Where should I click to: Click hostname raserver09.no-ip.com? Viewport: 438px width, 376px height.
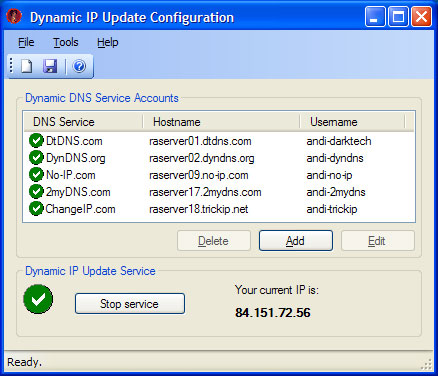[199, 175]
